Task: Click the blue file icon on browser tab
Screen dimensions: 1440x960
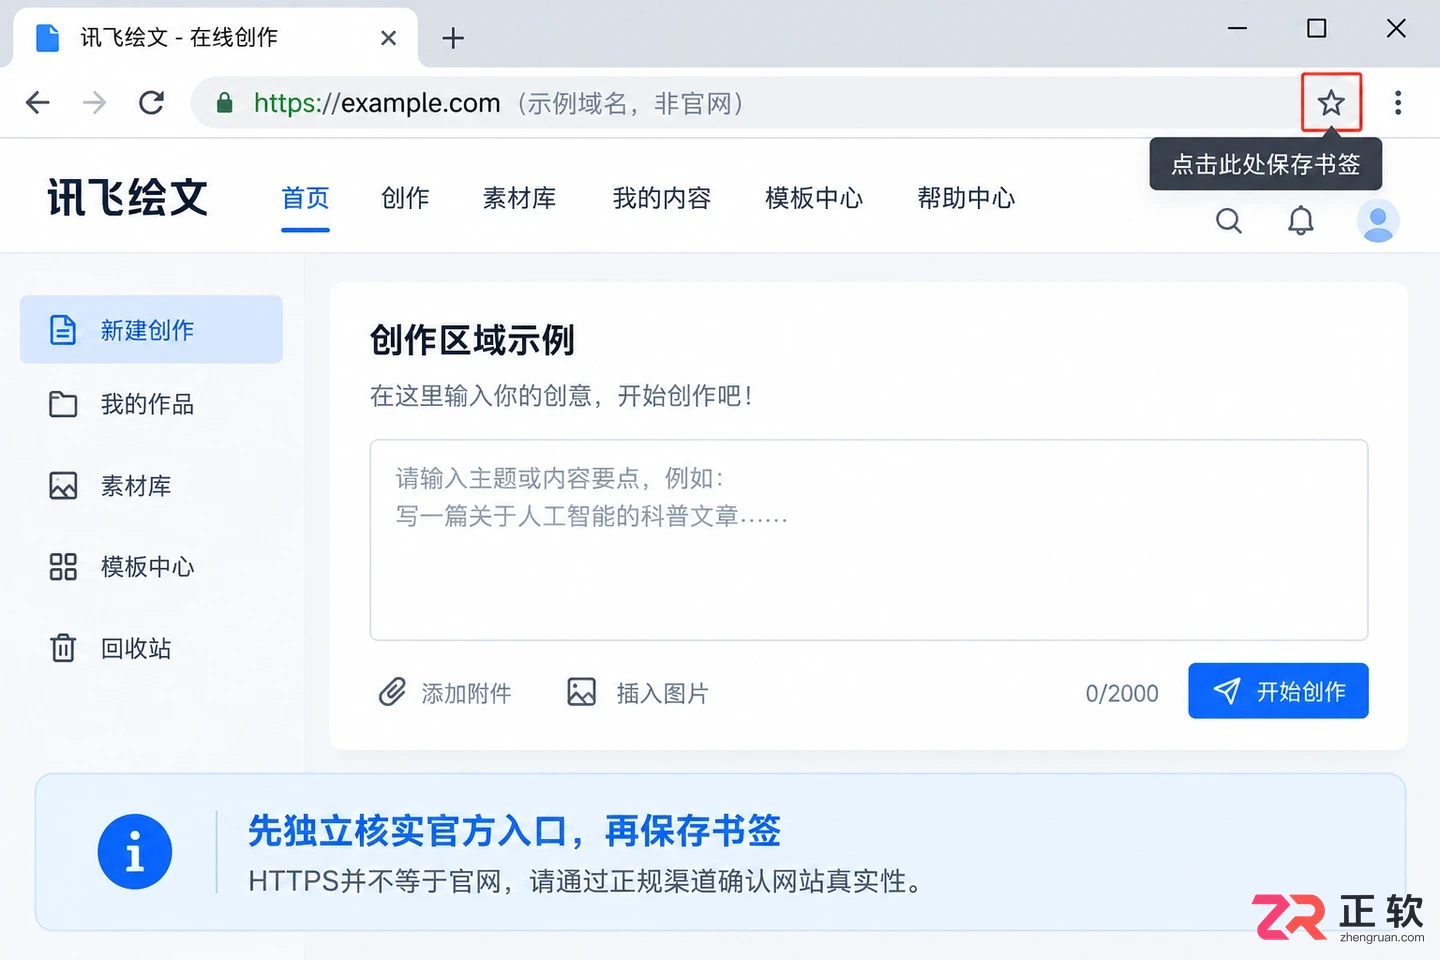Action: pos(47,38)
